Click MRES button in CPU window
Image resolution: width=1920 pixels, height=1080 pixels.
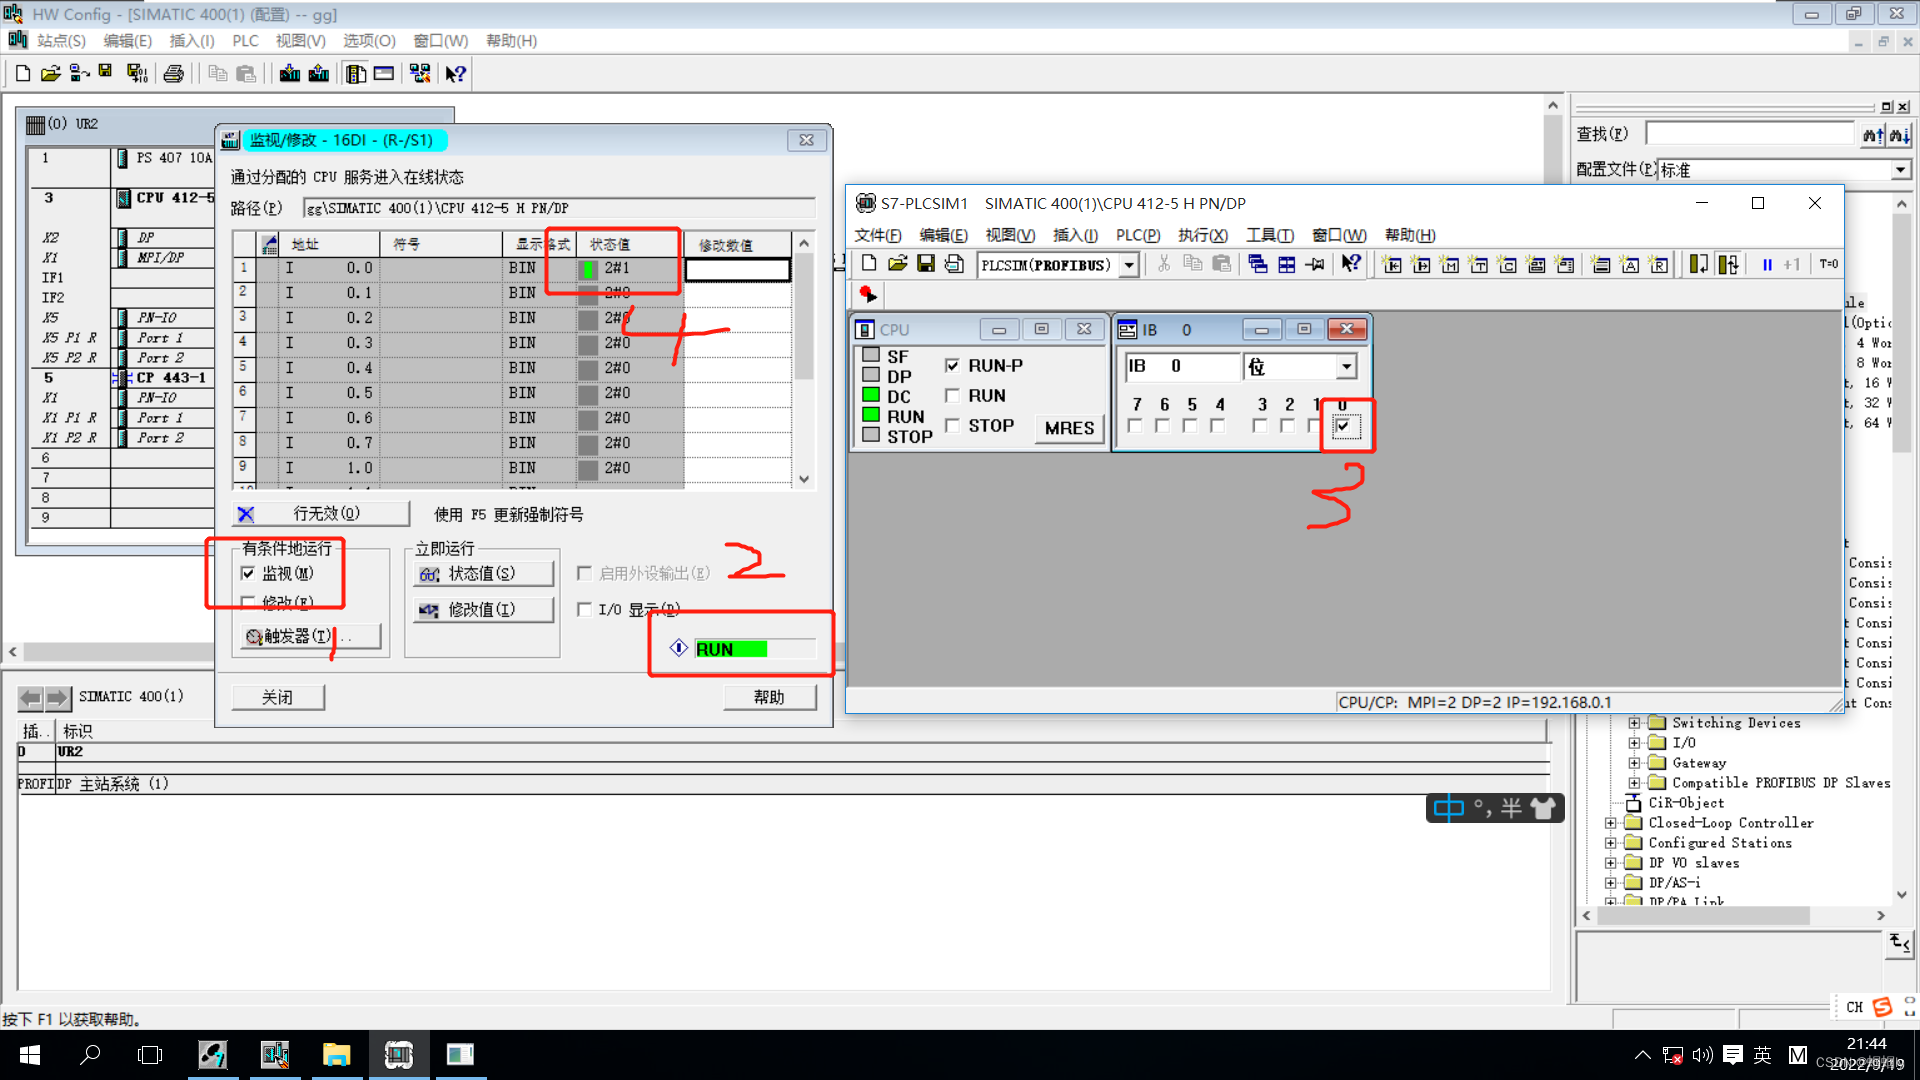coord(1069,428)
